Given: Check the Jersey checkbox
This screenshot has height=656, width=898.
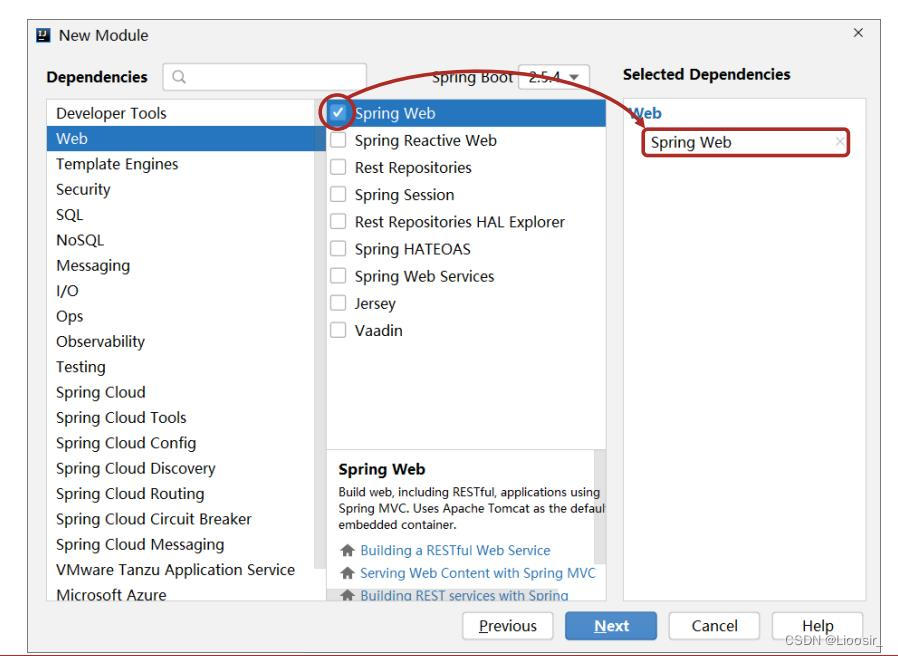Looking at the screenshot, I should click(338, 303).
